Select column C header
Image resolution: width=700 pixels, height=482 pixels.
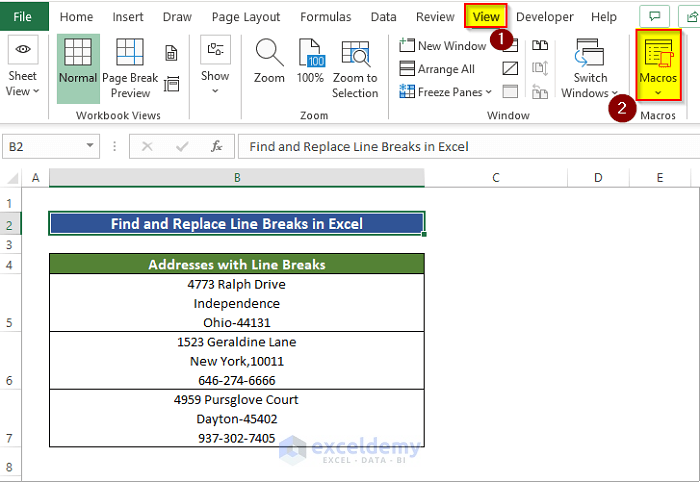496,178
